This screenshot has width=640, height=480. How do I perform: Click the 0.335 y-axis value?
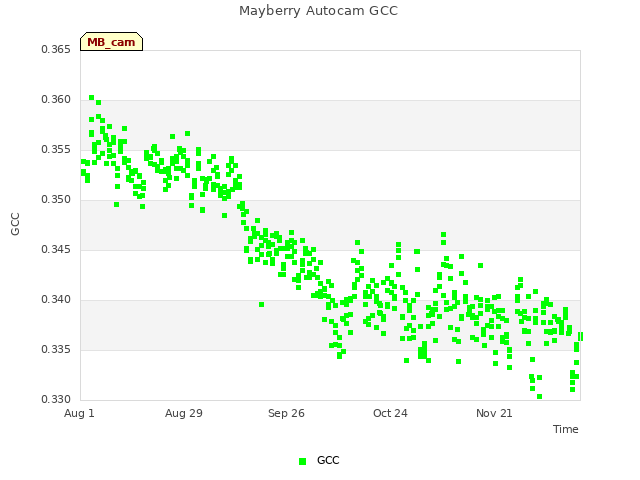[x=56, y=349]
